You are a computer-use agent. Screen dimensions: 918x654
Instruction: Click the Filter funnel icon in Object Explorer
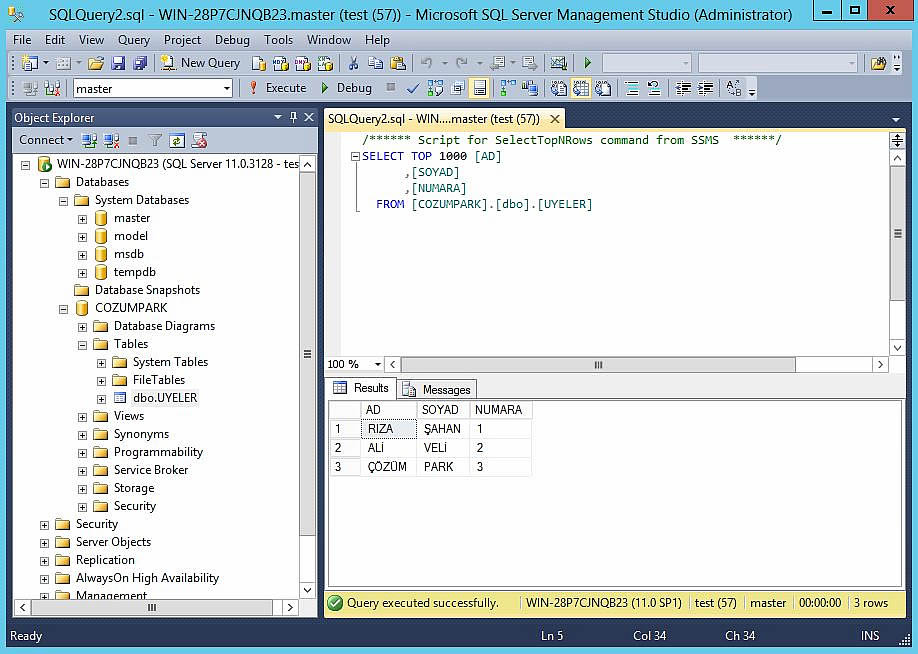155,141
